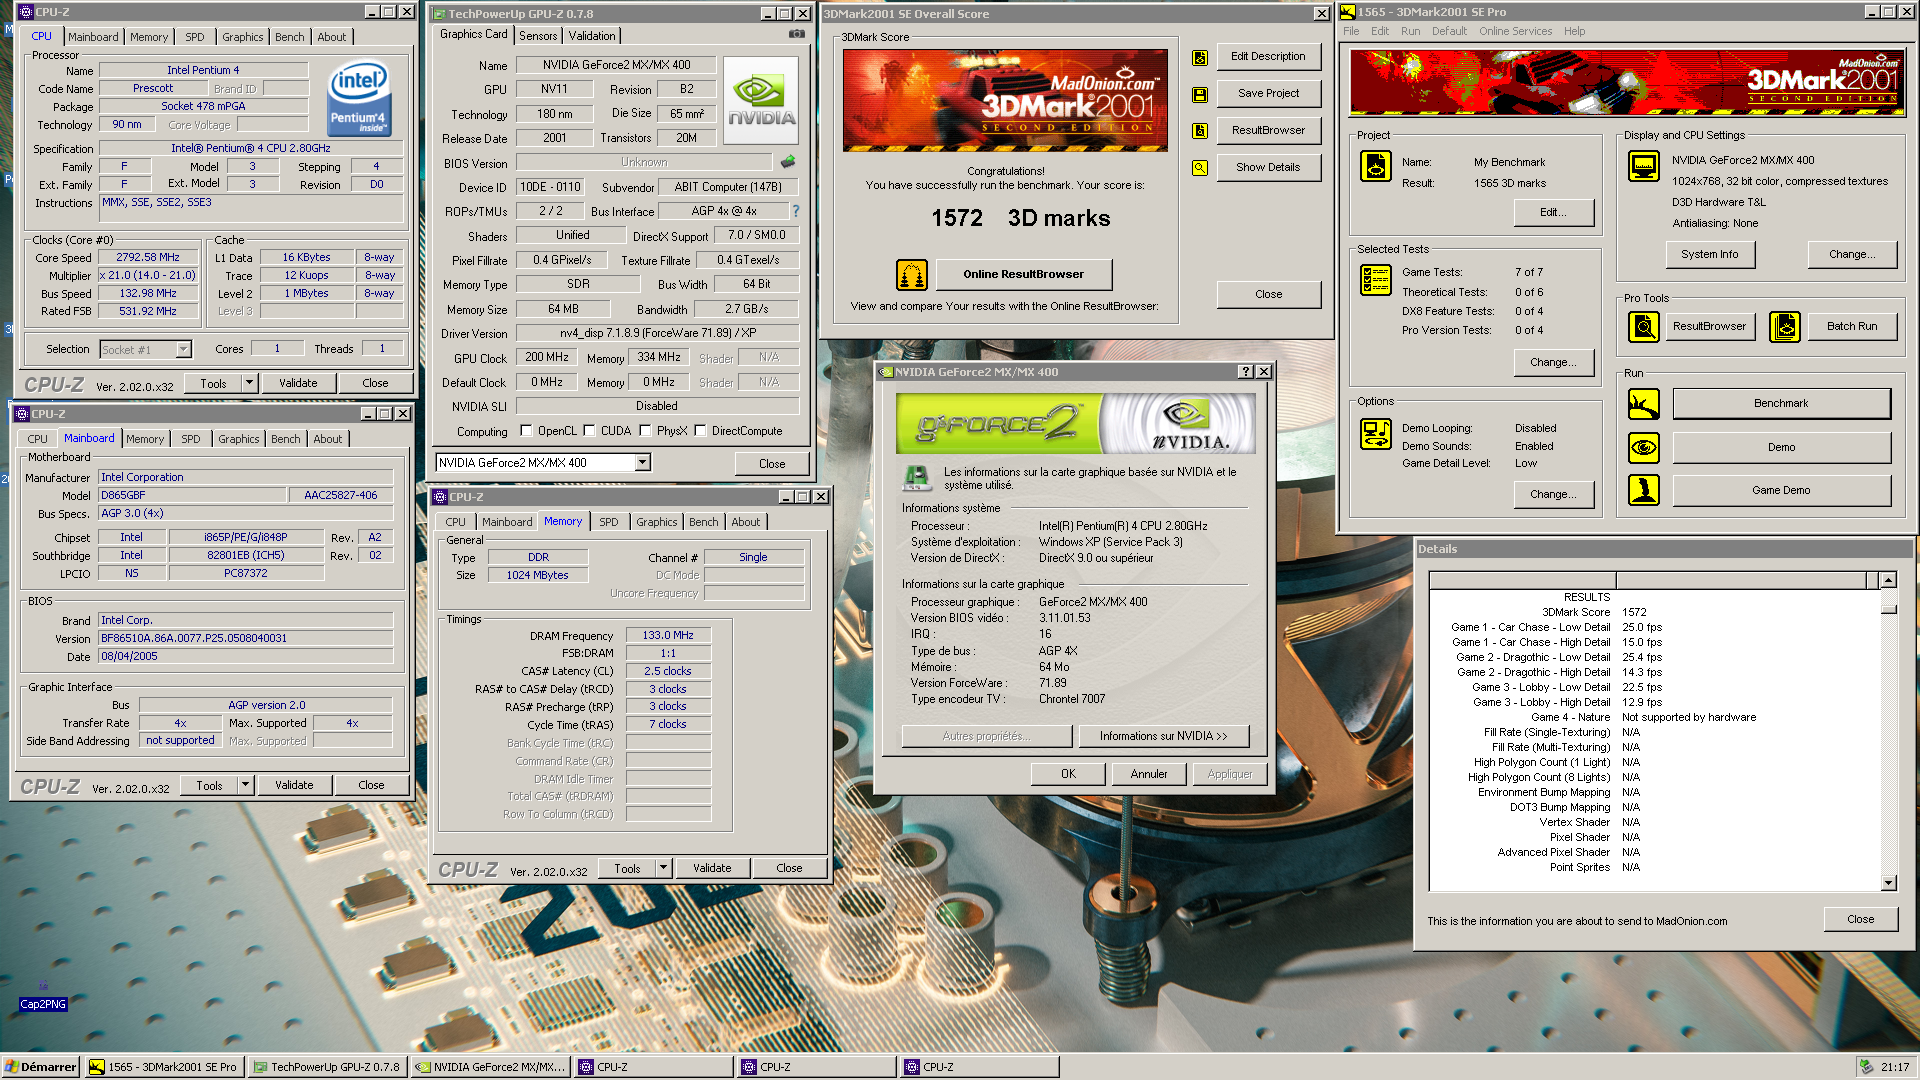Click scroll down arrow in Details results list

click(x=1888, y=883)
